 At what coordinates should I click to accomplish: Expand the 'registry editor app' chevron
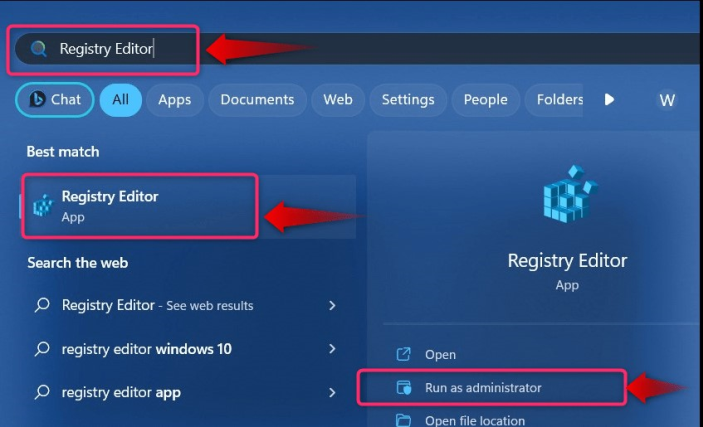[x=332, y=392]
